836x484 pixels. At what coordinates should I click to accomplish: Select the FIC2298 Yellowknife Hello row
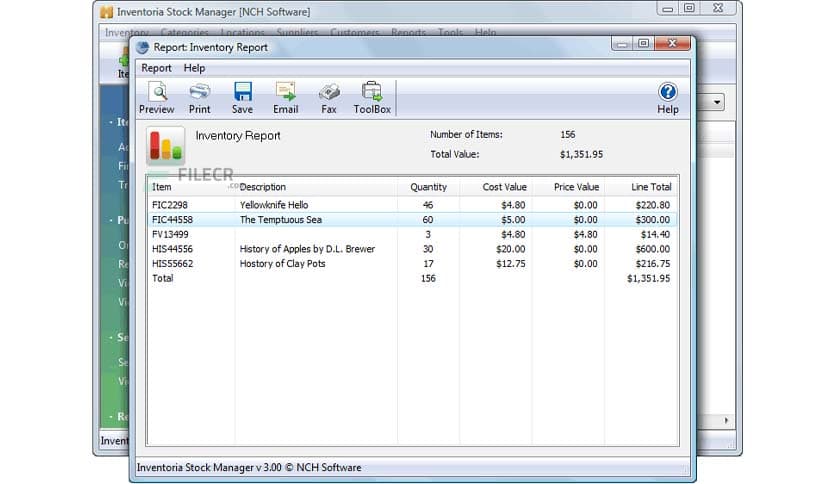pyautogui.click(x=274, y=205)
